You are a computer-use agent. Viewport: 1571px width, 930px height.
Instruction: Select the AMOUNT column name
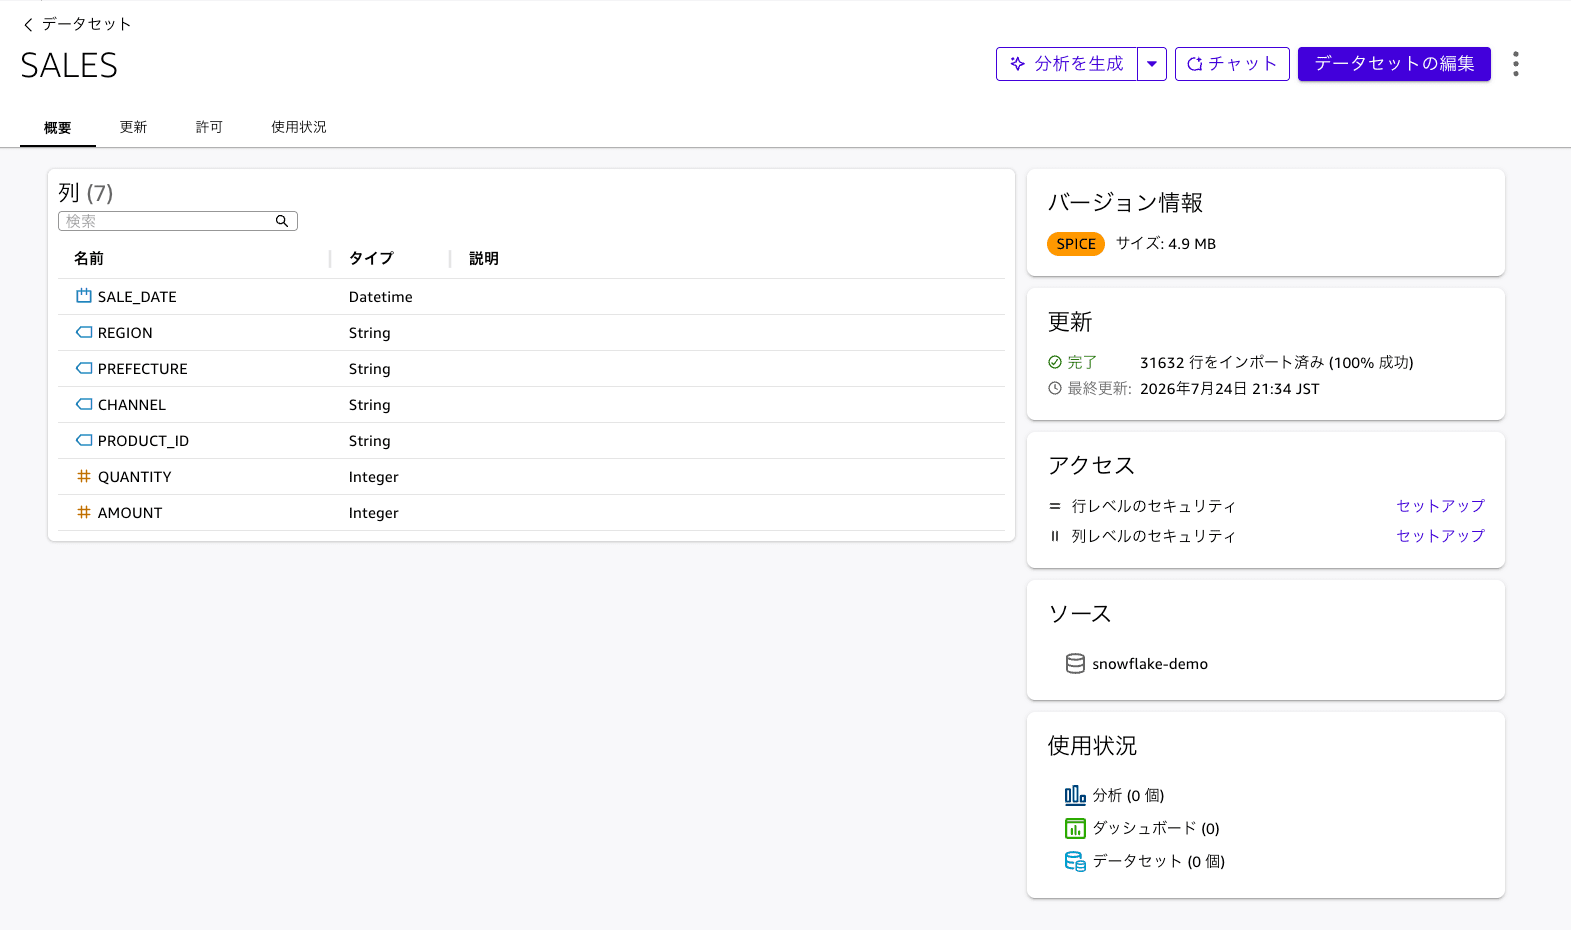(130, 513)
